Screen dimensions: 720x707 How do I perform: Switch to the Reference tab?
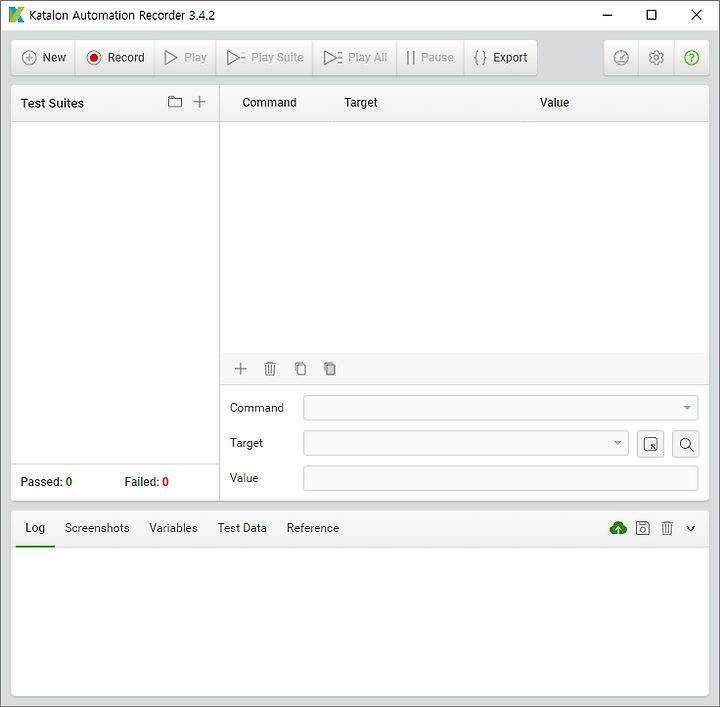(x=313, y=528)
